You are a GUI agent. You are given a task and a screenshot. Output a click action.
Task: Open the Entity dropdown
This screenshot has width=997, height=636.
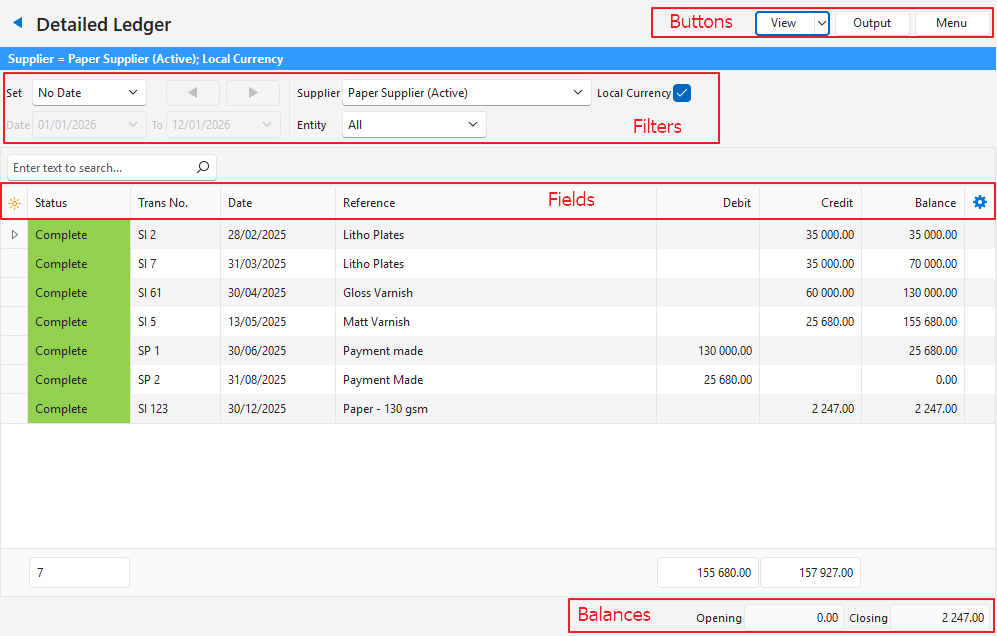tap(414, 125)
